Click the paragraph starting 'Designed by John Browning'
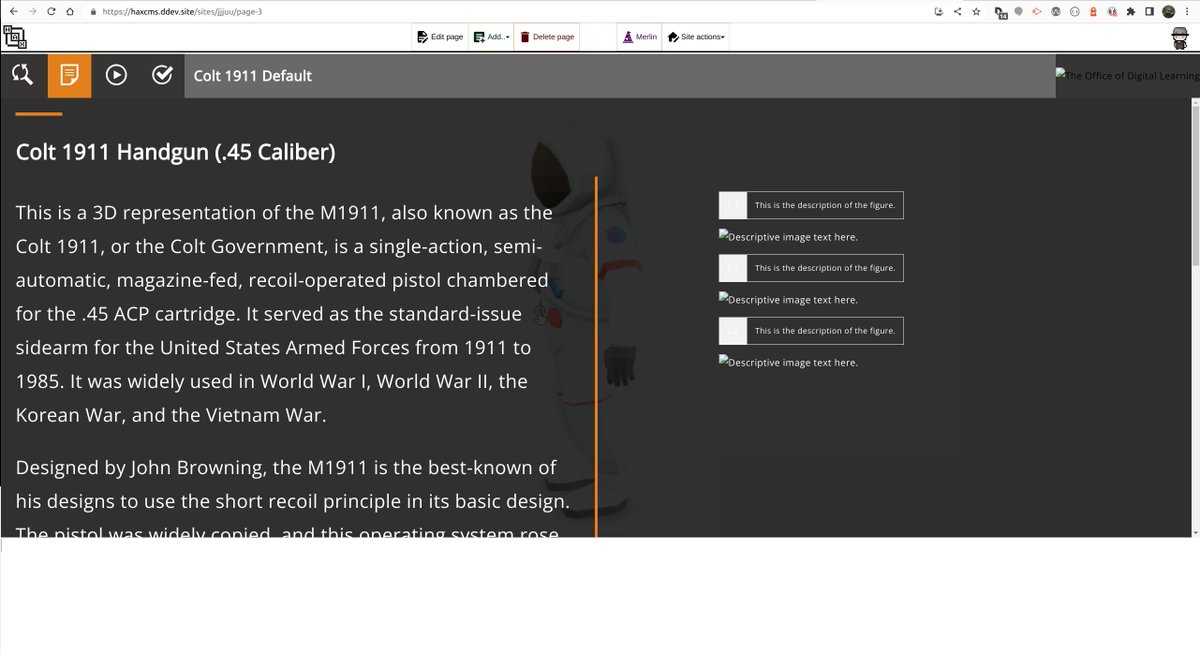Image resolution: width=1200 pixels, height=655 pixels. click(x=293, y=499)
